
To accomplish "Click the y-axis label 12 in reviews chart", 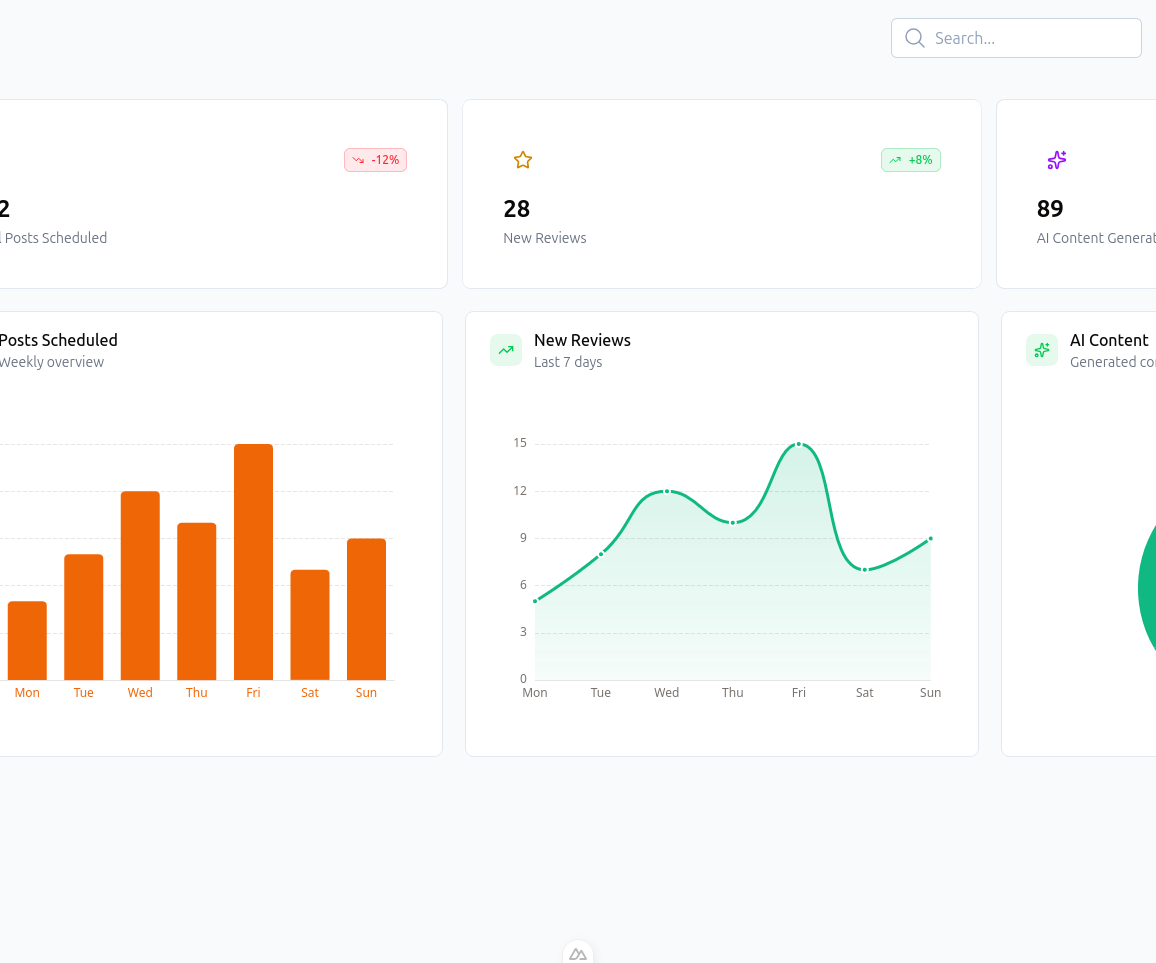I will [x=520, y=491].
